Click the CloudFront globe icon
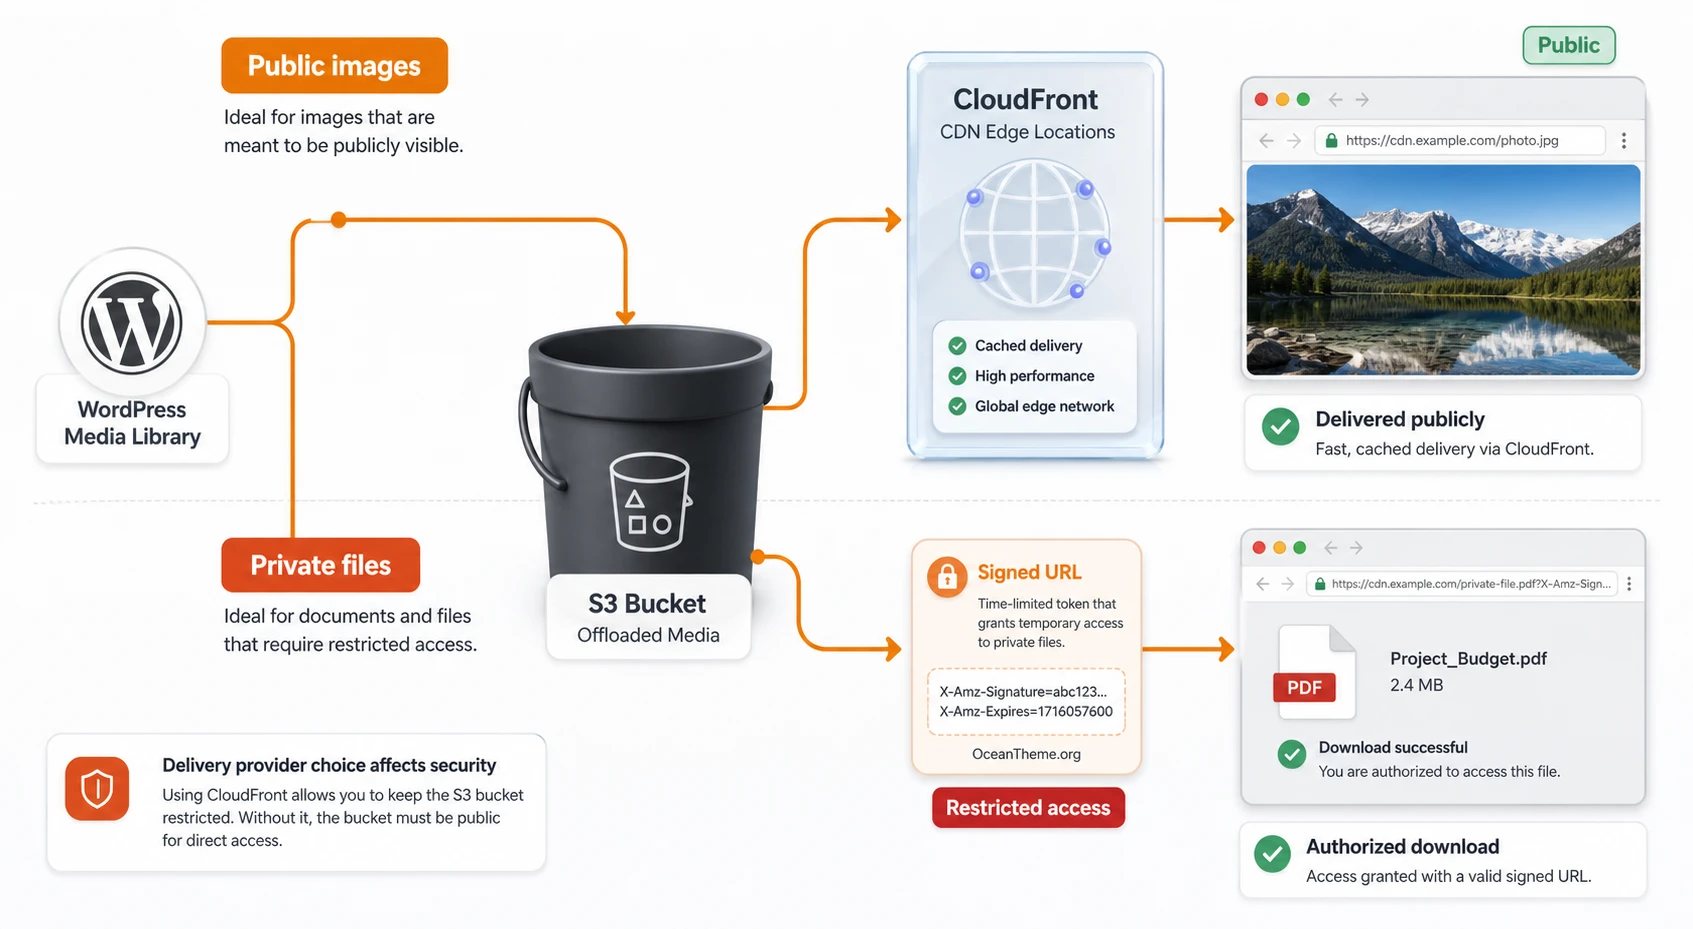The height and width of the screenshot is (929, 1693). point(1036,234)
